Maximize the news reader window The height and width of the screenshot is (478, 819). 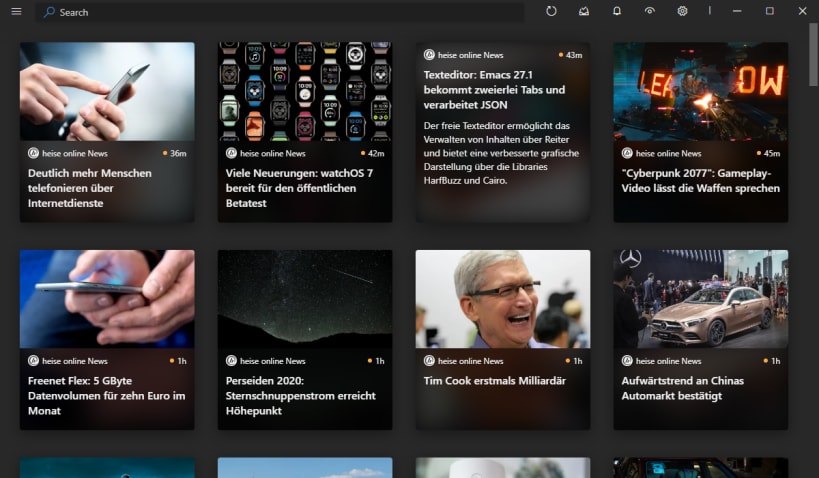[769, 11]
